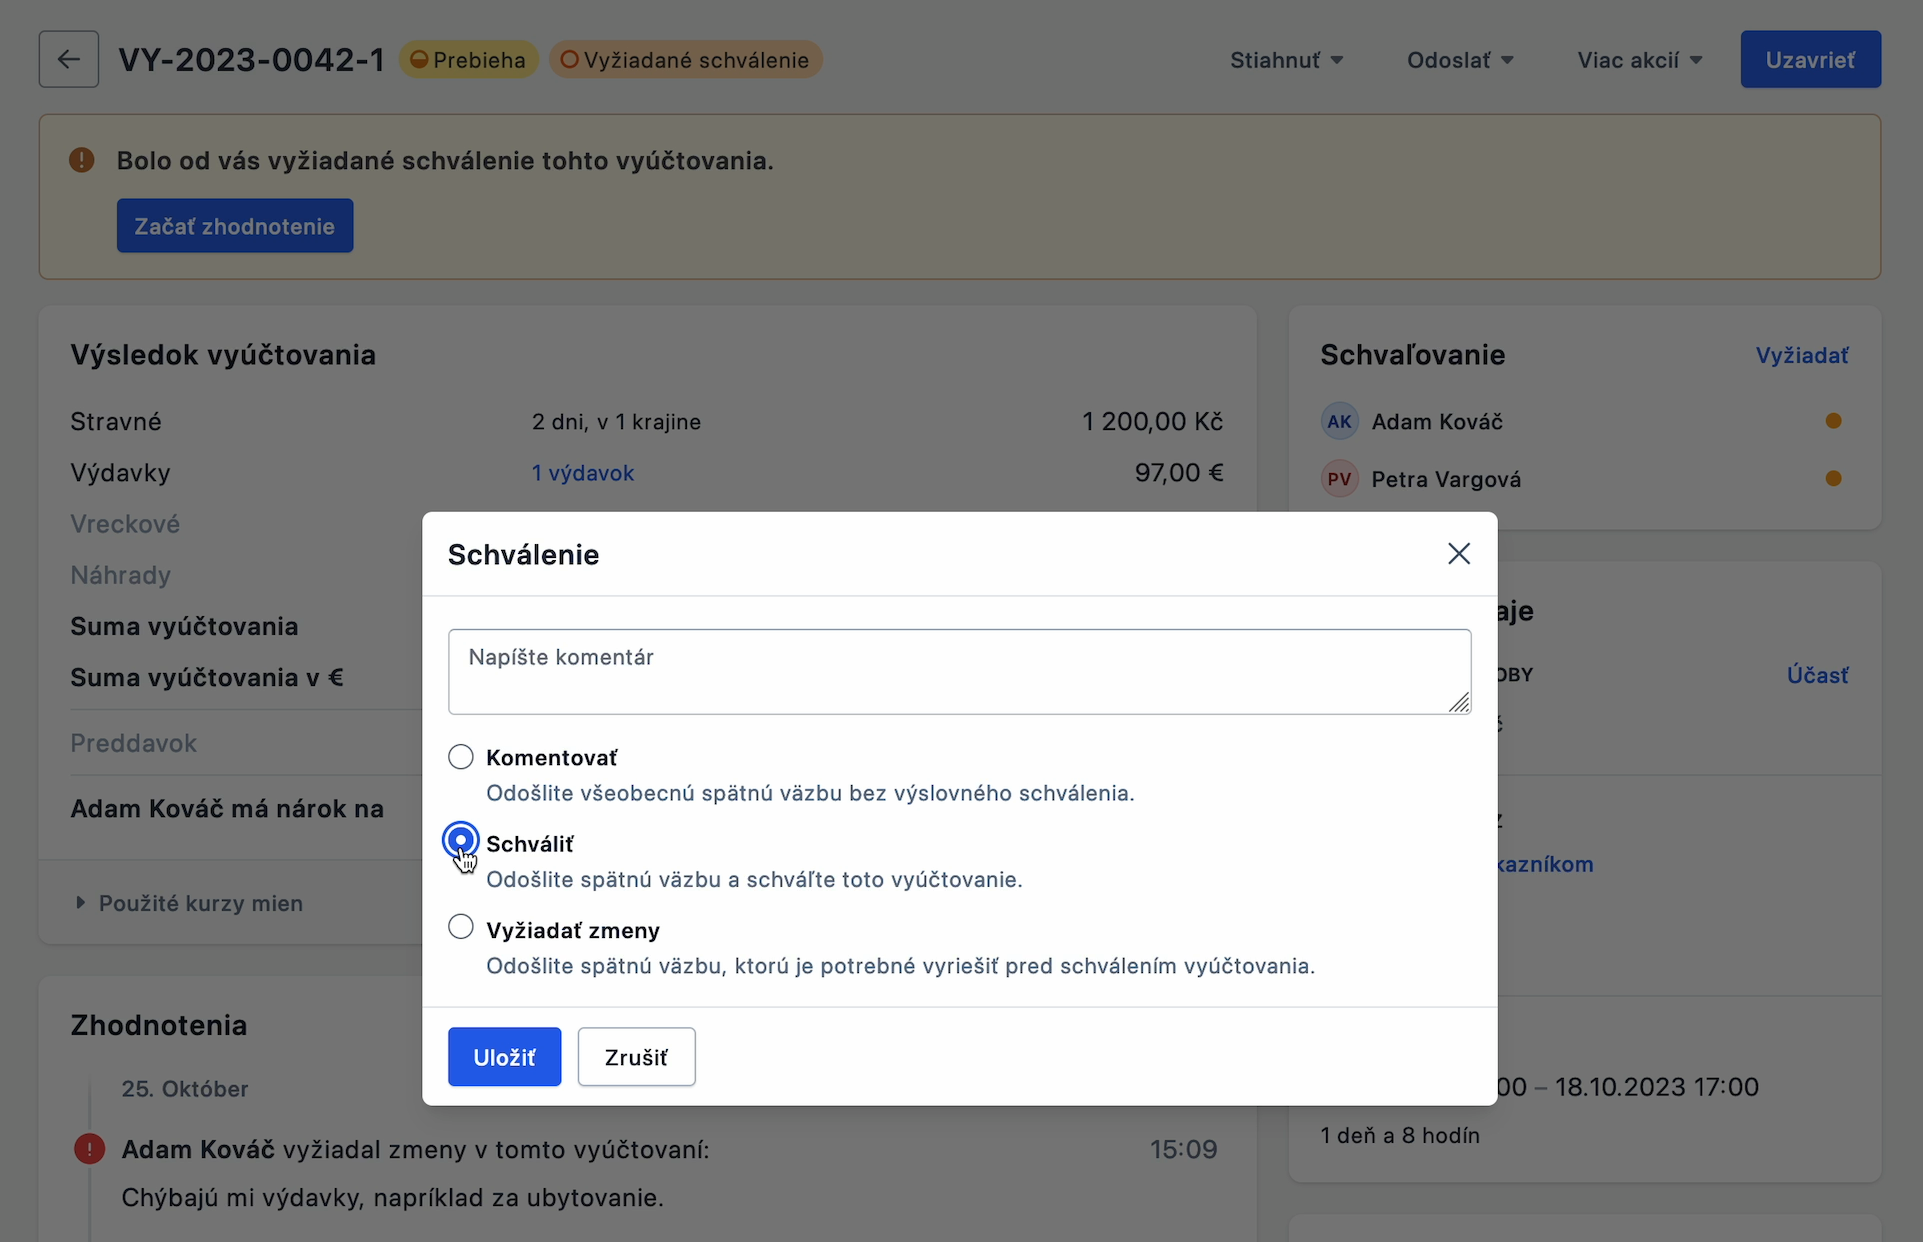Click the orange status dot for Adam Kováč
The width and height of the screenshot is (1923, 1242).
pyautogui.click(x=1832, y=421)
